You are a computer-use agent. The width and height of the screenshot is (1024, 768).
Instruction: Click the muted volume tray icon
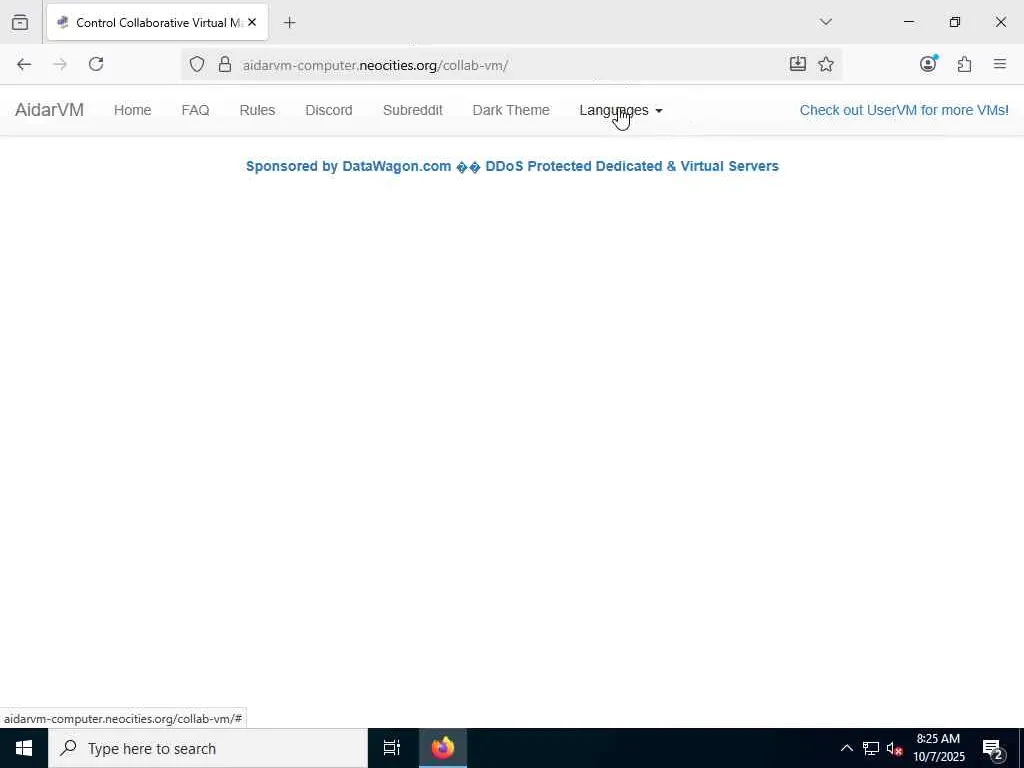895,748
